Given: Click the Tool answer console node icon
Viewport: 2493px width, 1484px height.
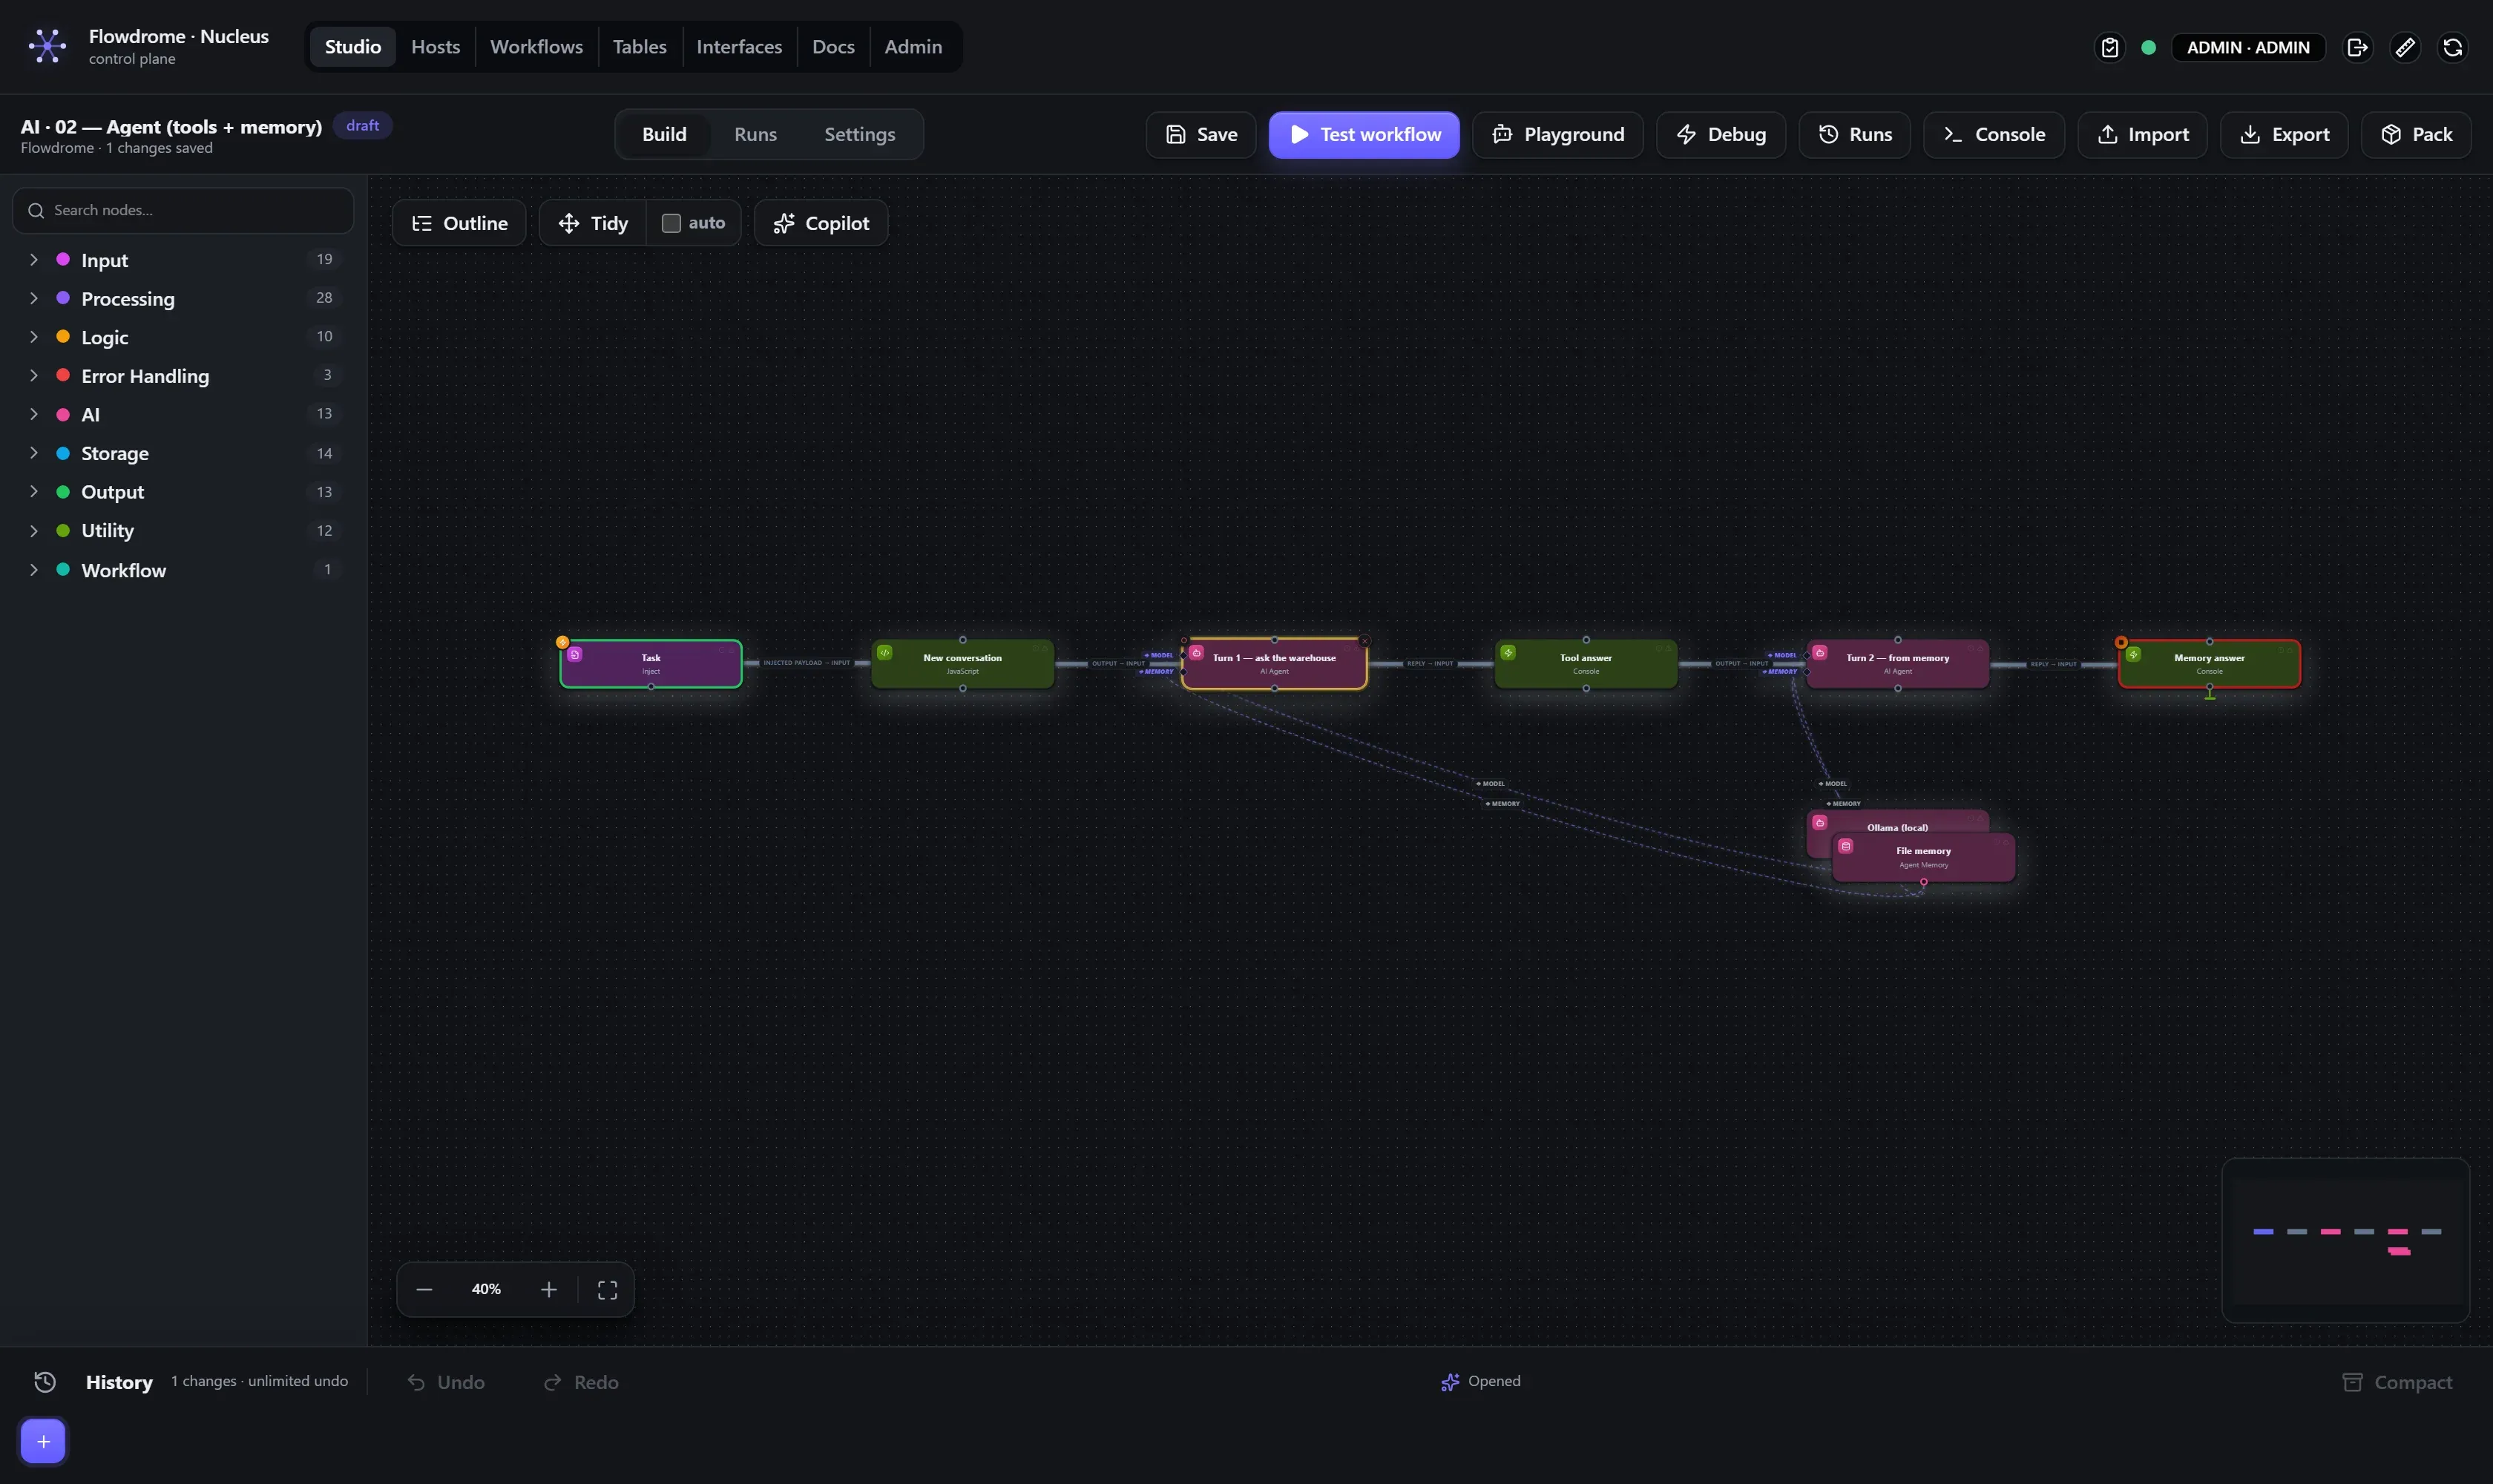Looking at the screenshot, I should click(1508, 652).
